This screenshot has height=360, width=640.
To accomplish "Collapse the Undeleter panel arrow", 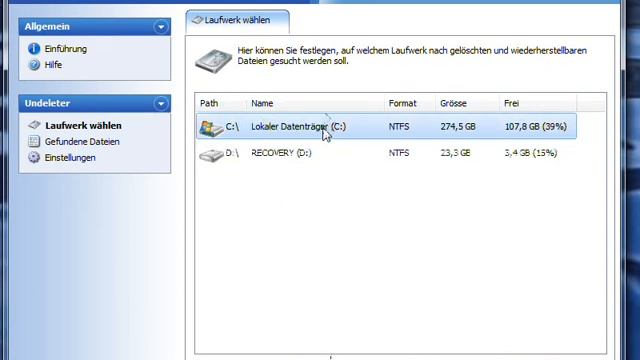I will click(161, 104).
